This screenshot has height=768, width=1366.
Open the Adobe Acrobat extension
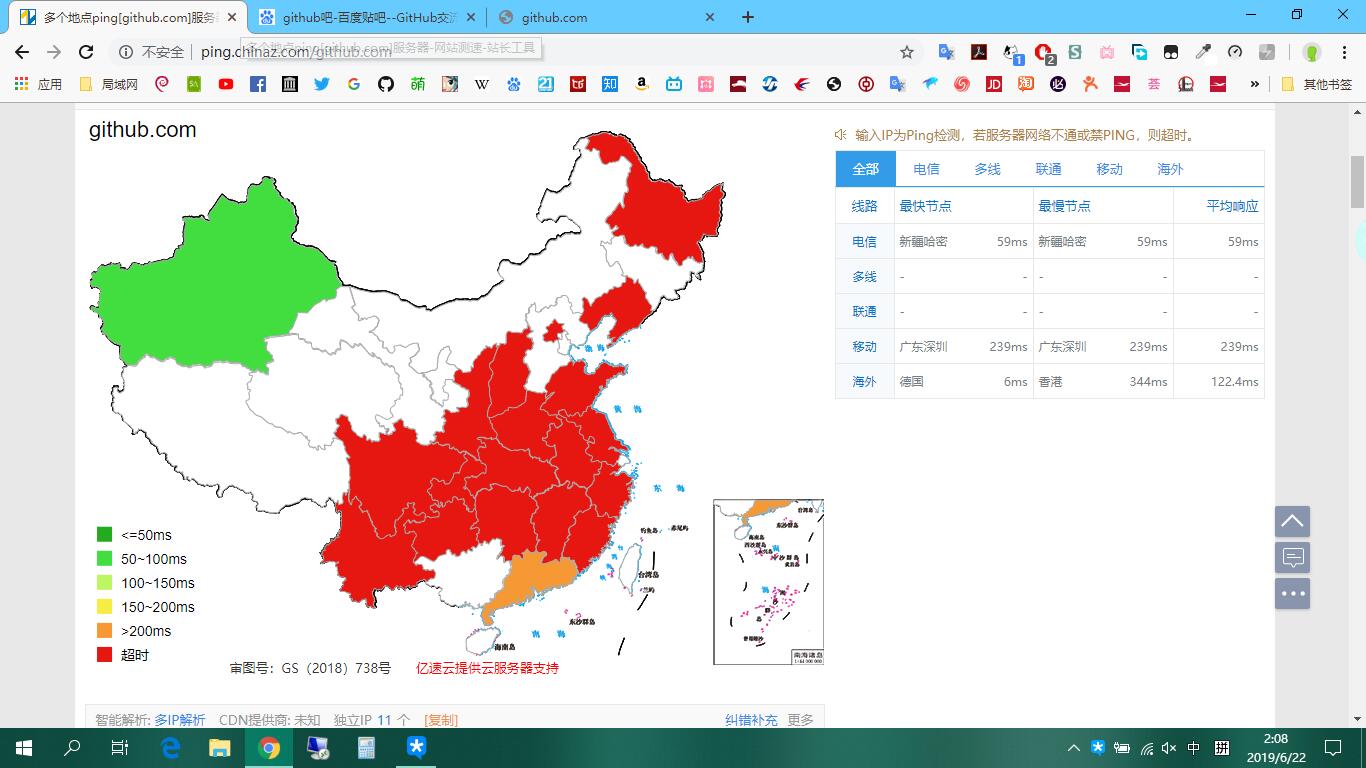(x=979, y=52)
